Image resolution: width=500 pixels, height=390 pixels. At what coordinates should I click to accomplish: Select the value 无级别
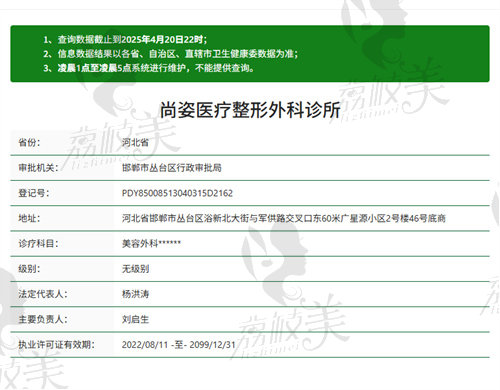[x=135, y=269]
